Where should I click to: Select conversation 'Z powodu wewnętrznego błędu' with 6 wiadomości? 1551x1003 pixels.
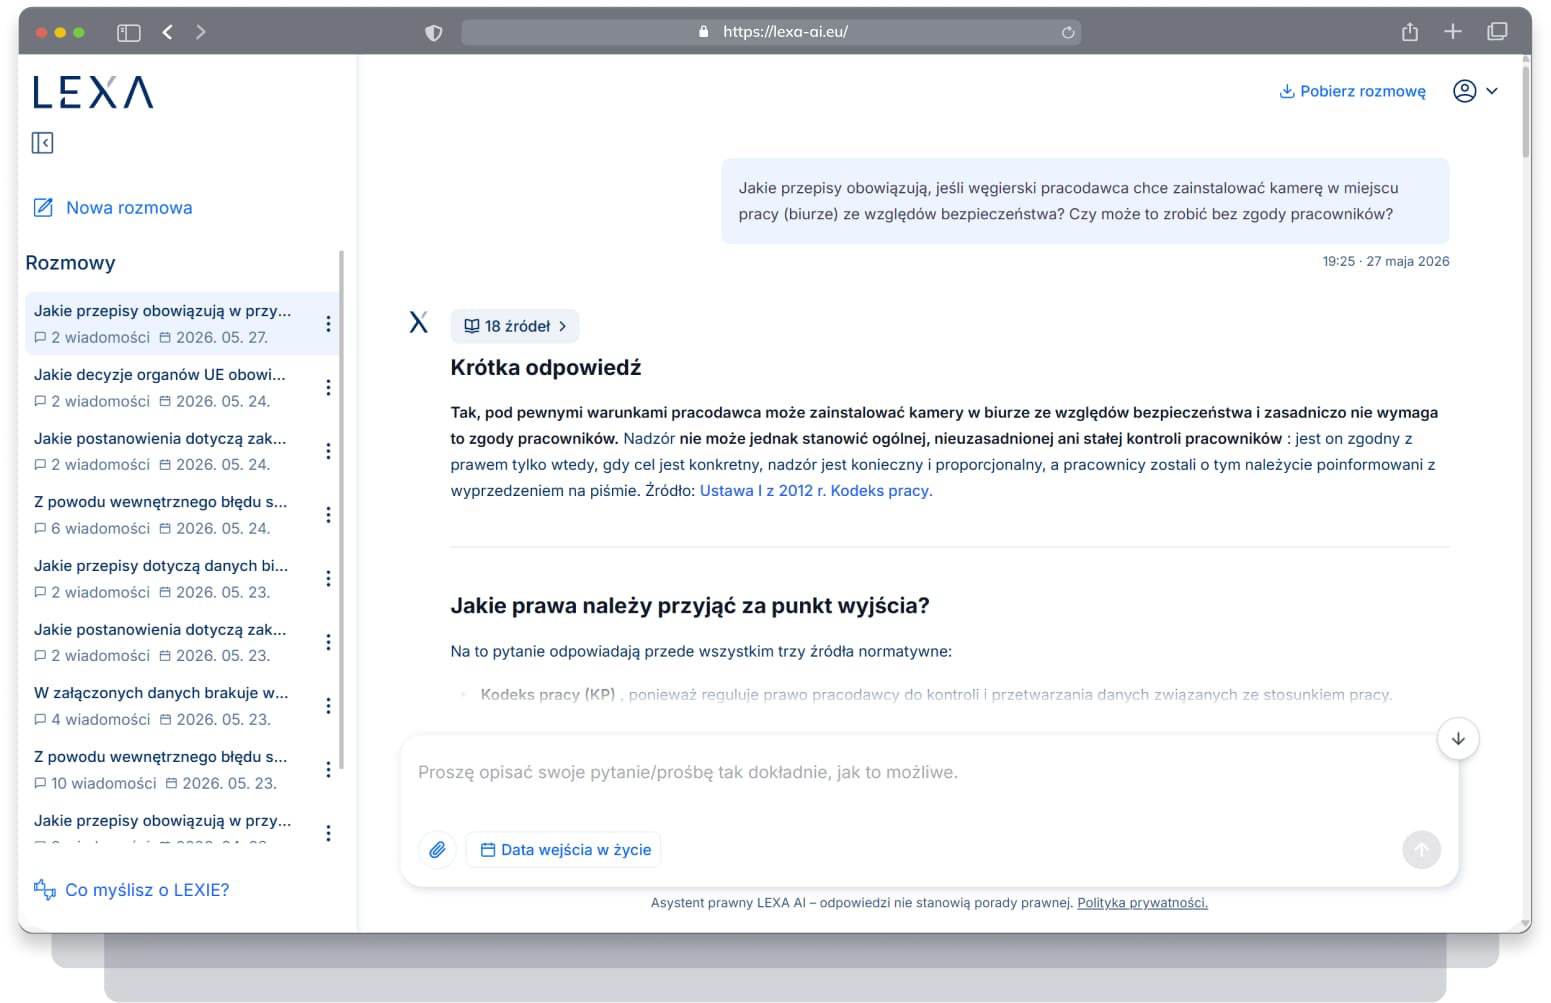tap(181, 515)
